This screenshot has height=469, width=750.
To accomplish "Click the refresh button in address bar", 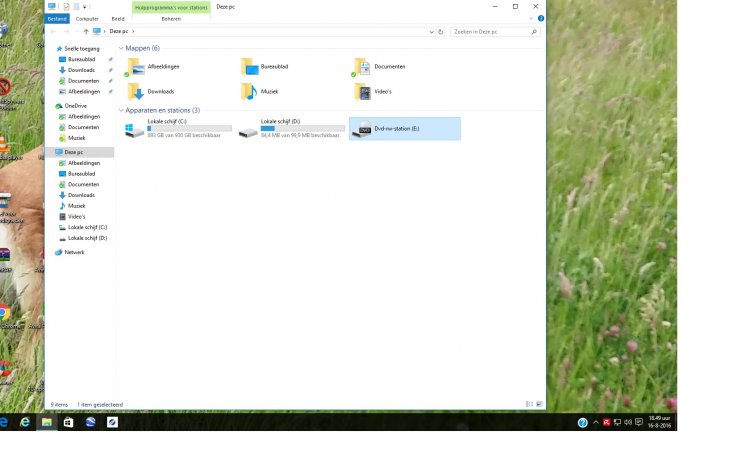I will click(x=441, y=32).
